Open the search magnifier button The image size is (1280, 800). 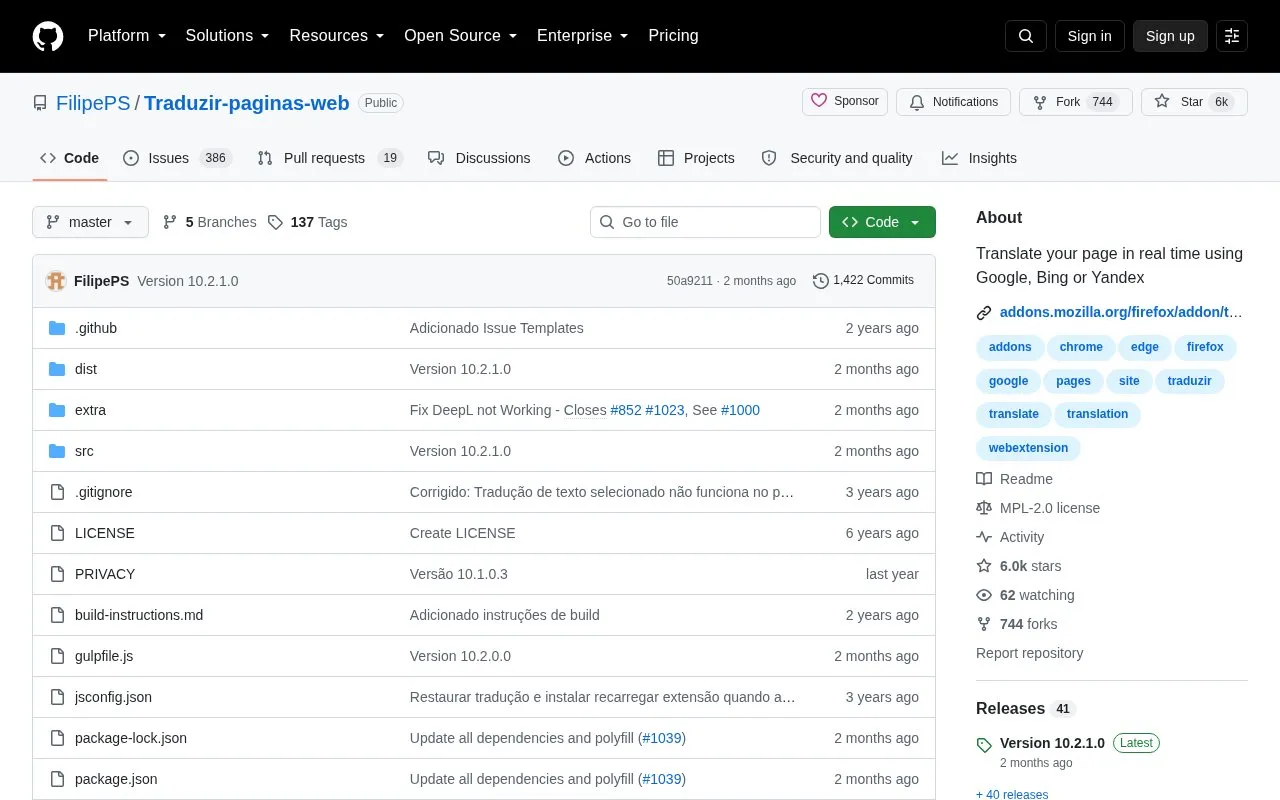click(1026, 36)
